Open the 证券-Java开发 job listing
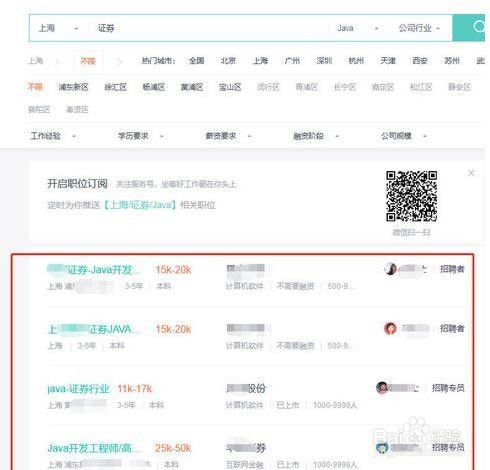Screen dimensions: 490x470 [x=94, y=269]
